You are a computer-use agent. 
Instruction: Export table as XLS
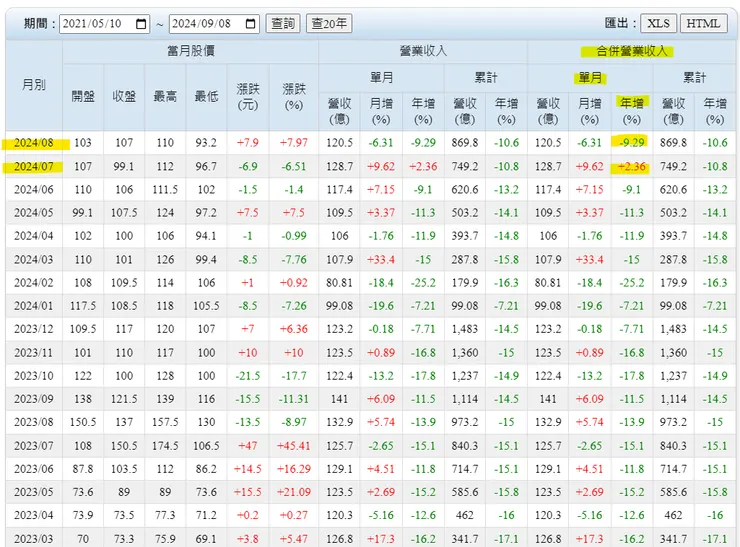point(658,23)
